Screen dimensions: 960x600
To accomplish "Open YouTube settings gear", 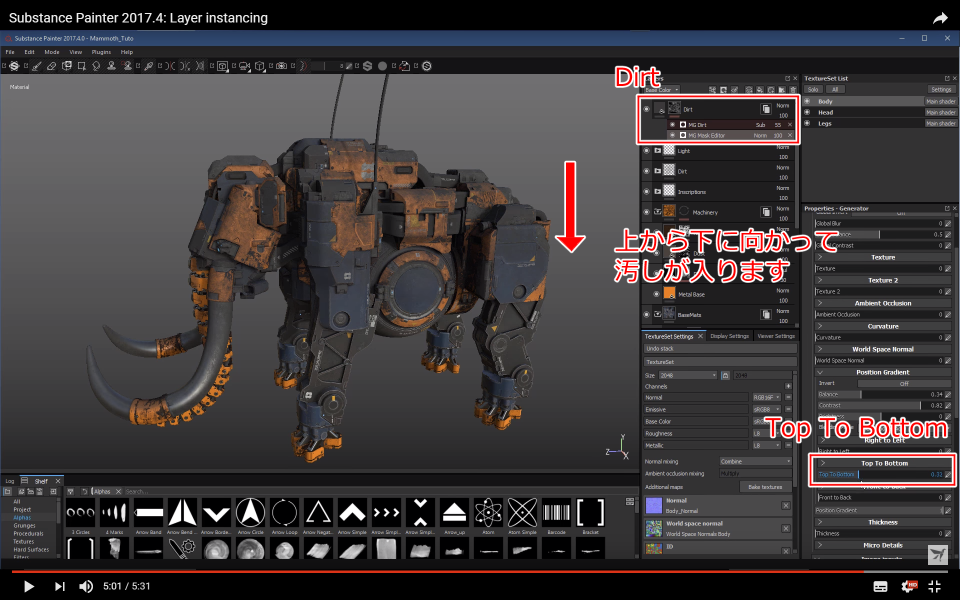I will (x=909, y=586).
